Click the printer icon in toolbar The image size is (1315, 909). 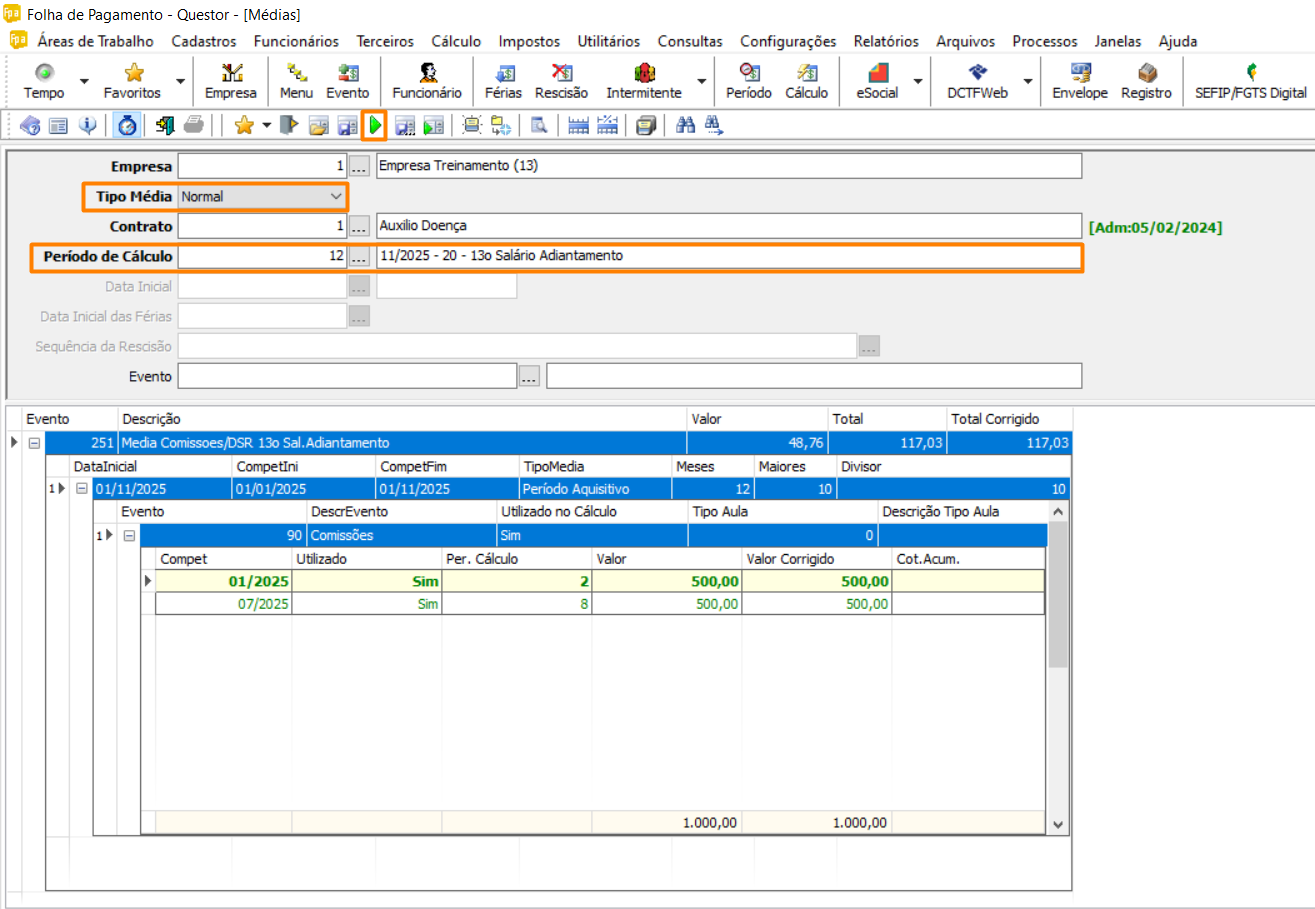tap(194, 125)
